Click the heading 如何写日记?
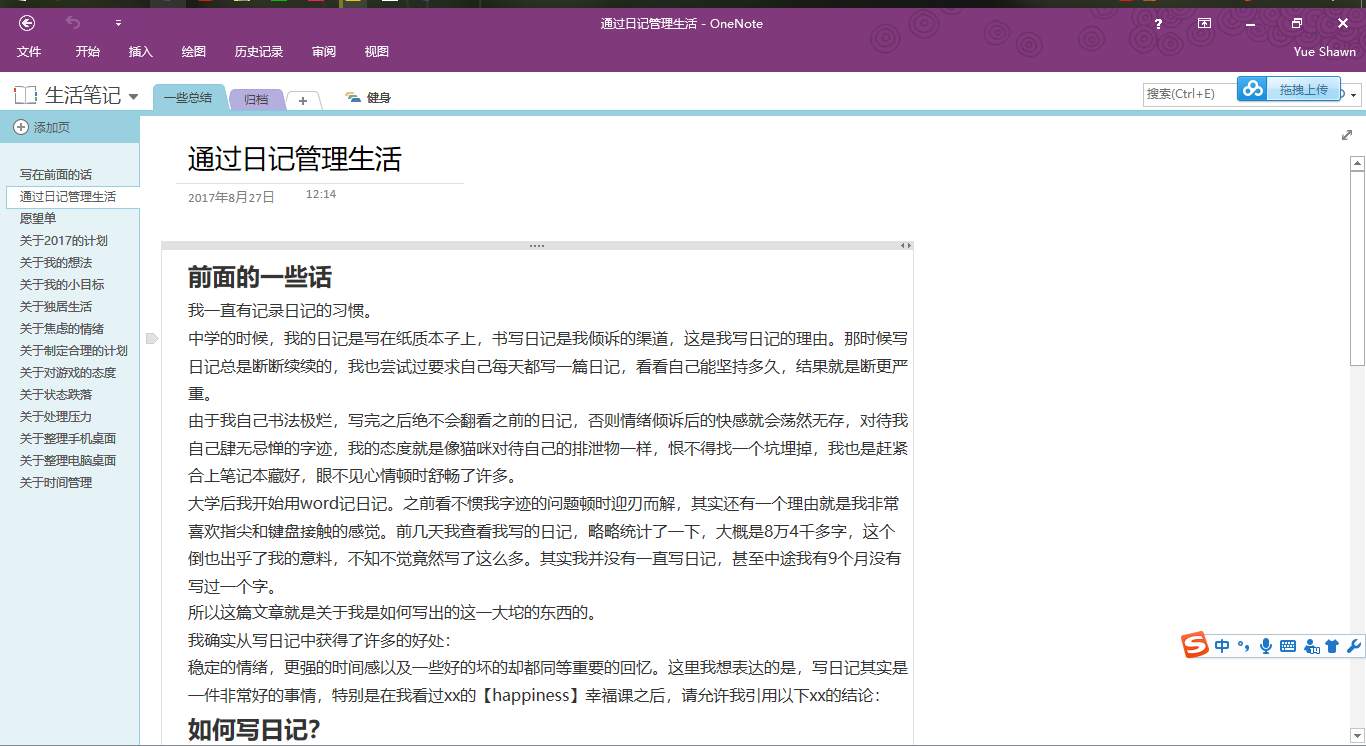The width and height of the screenshot is (1366, 746). 254,730
